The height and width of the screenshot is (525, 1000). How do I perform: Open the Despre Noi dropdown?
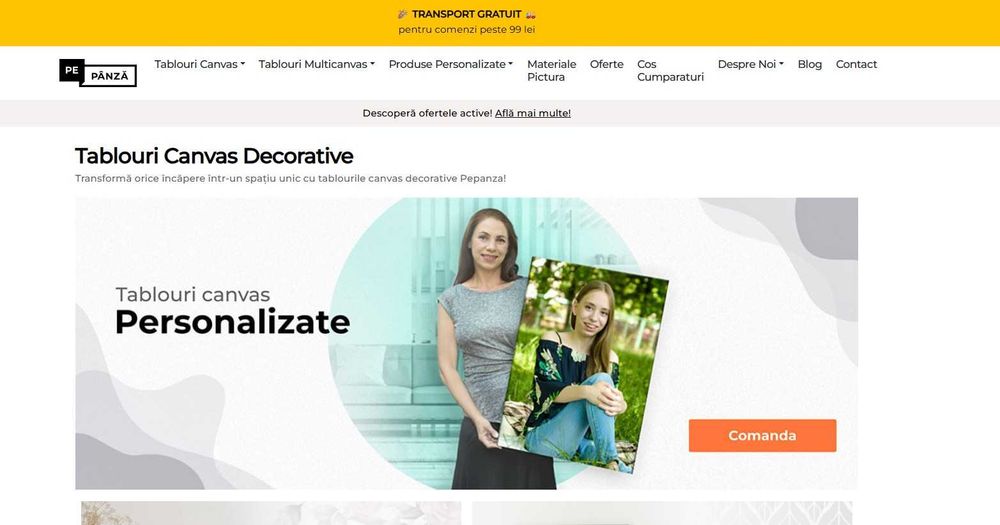751,64
